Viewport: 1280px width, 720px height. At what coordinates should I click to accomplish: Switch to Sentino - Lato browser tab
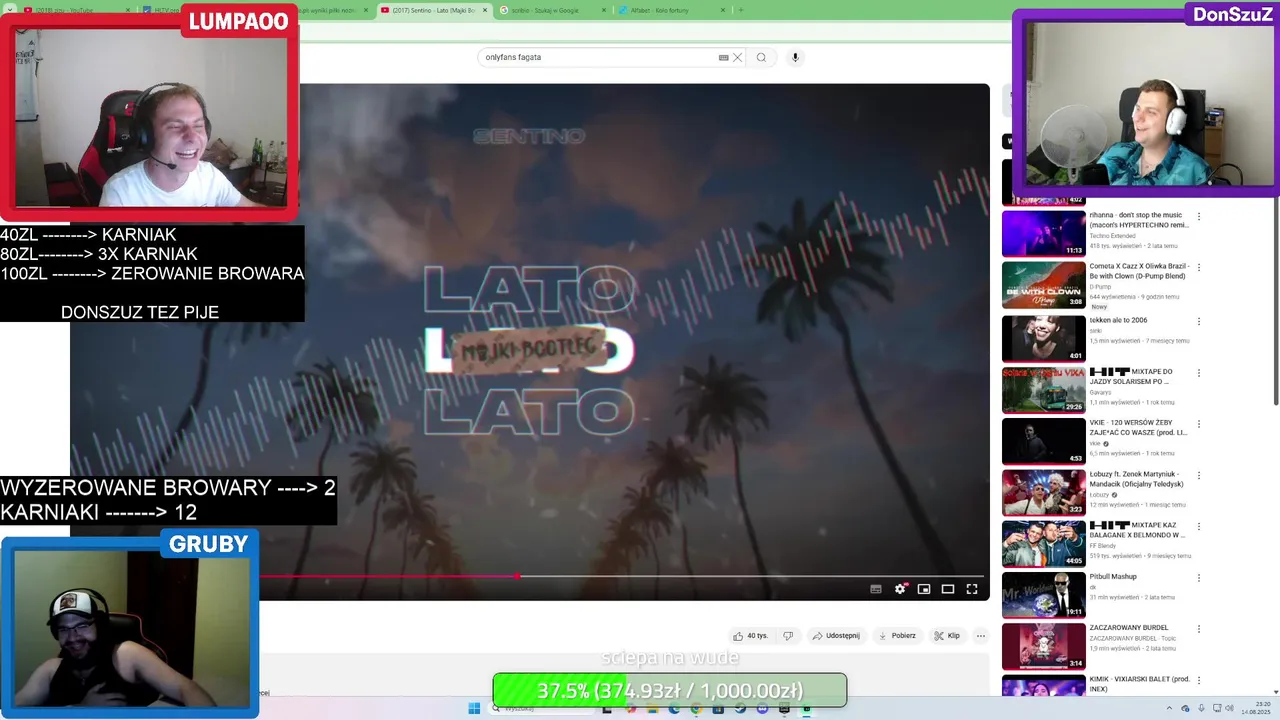pyautogui.click(x=432, y=10)
